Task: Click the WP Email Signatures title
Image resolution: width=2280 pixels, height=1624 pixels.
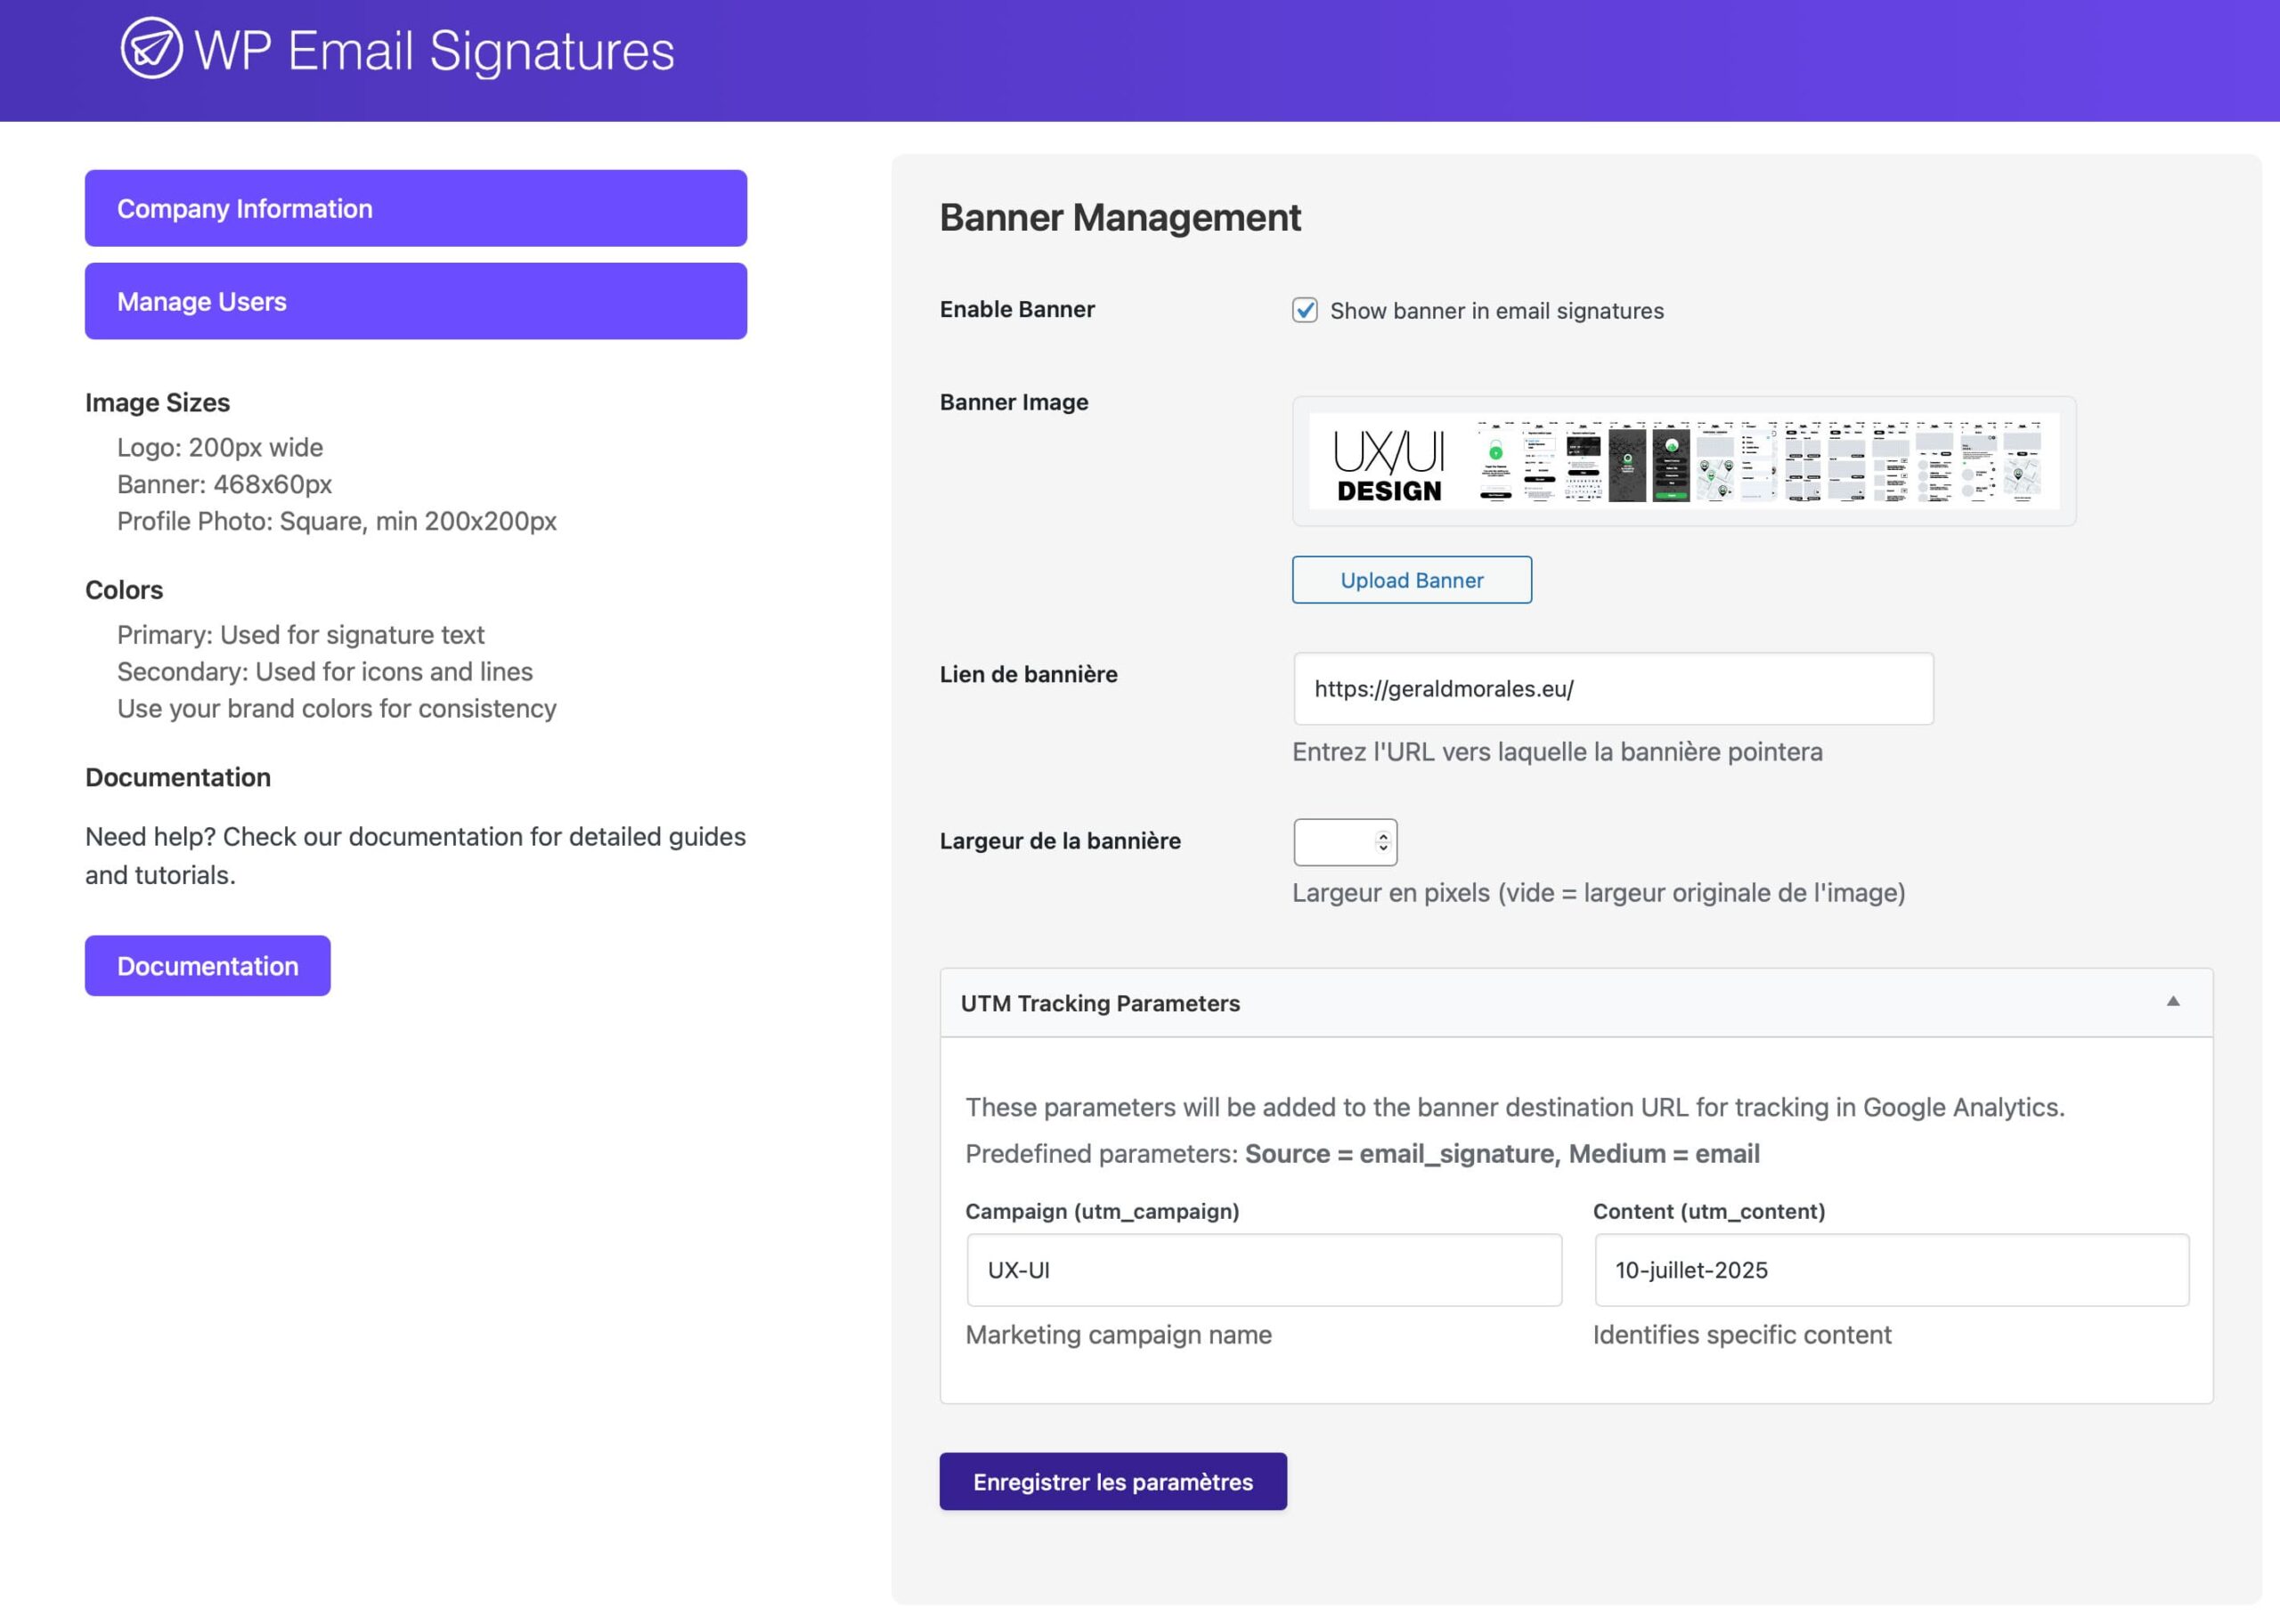Action: tap(434, 50)
